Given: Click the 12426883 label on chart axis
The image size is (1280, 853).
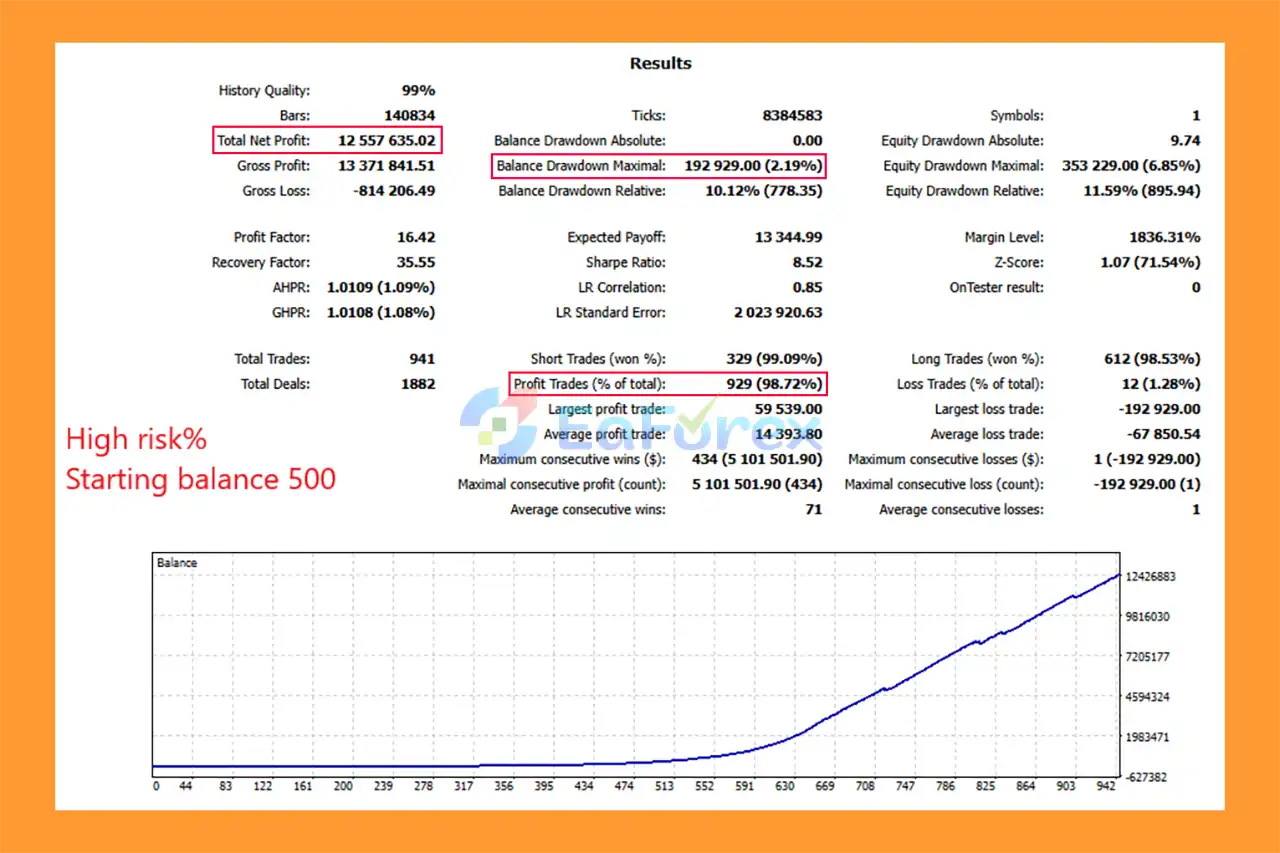Looking at the screenshot, I should point(1151,577).
